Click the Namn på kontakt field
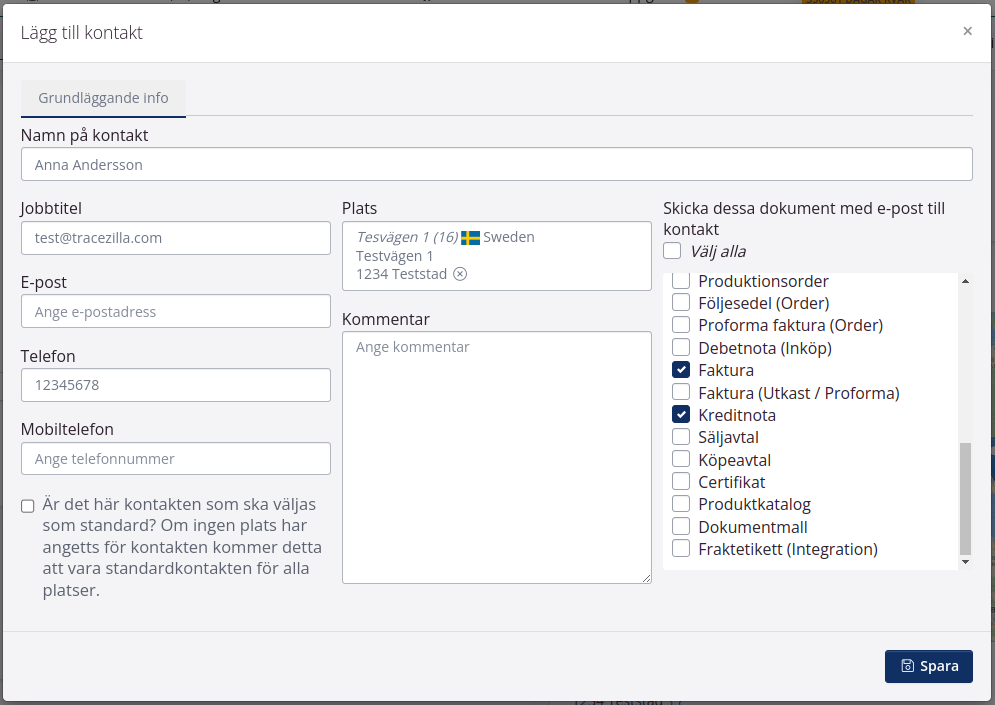Image resolution: width=995 pixels, height=705 pixels. (496, 164)
